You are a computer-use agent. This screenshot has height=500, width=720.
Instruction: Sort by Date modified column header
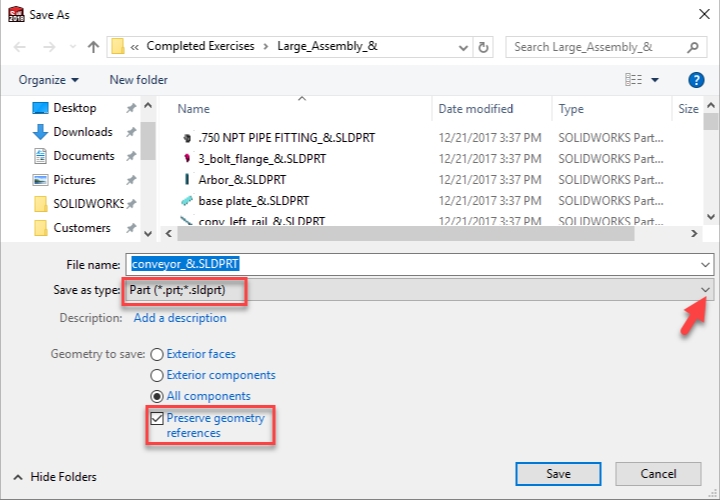point(476,109)
